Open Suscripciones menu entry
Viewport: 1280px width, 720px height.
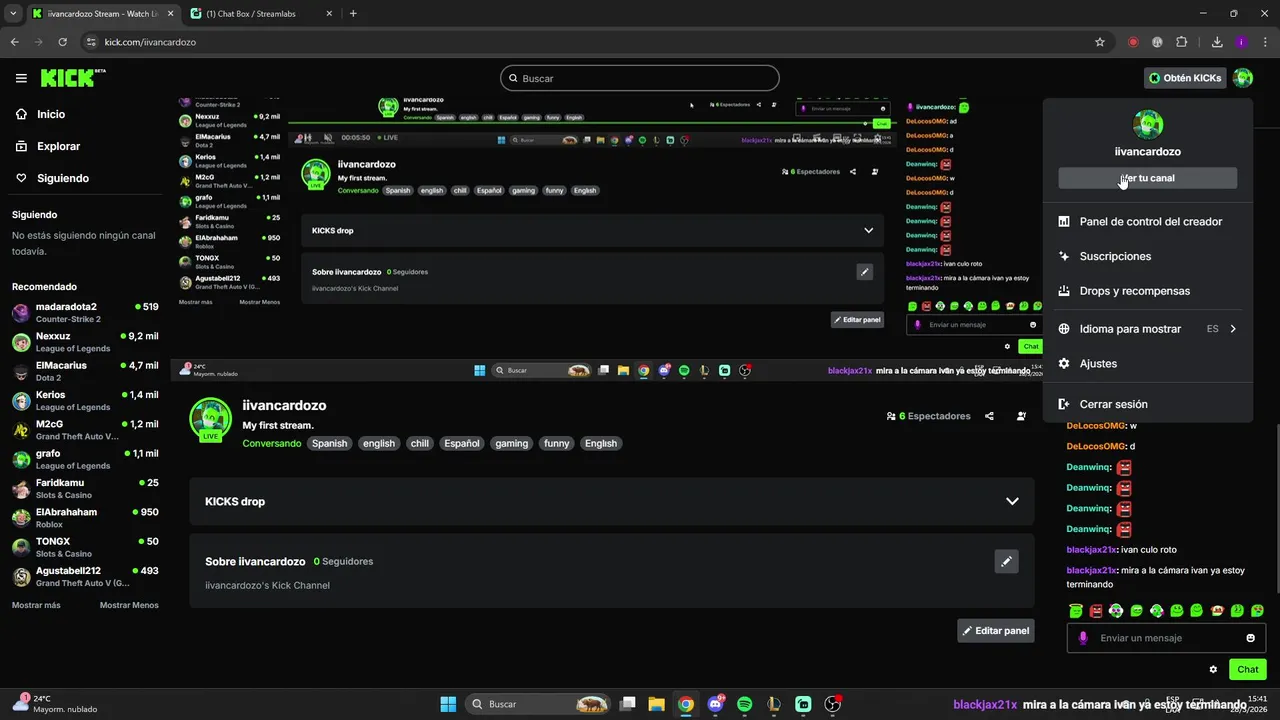[x=1148, y=256]
